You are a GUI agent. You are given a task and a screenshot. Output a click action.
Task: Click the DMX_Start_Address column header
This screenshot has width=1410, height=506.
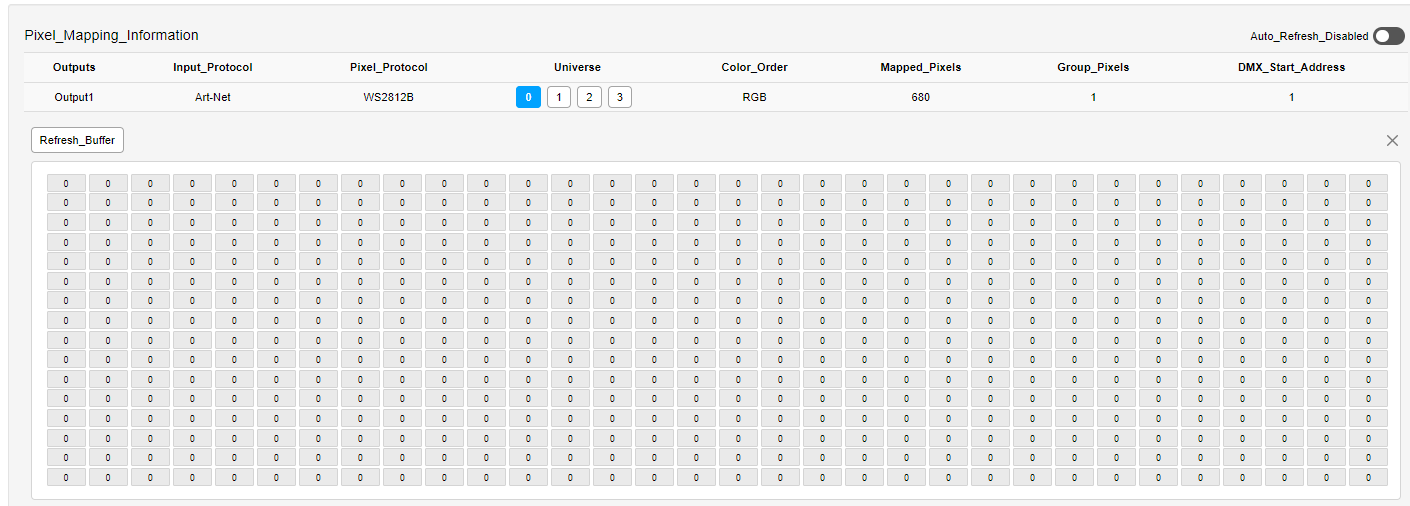[x=1291, y=67]
